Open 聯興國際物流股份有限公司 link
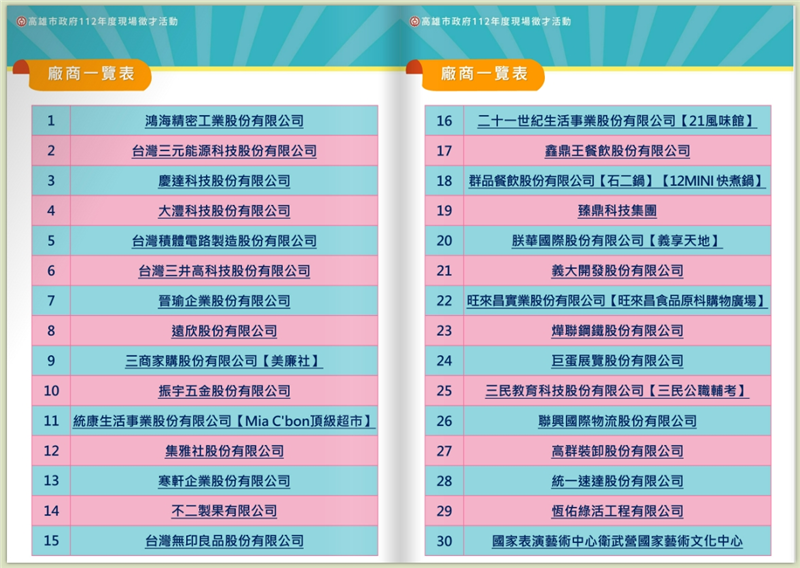 (617, 421)
